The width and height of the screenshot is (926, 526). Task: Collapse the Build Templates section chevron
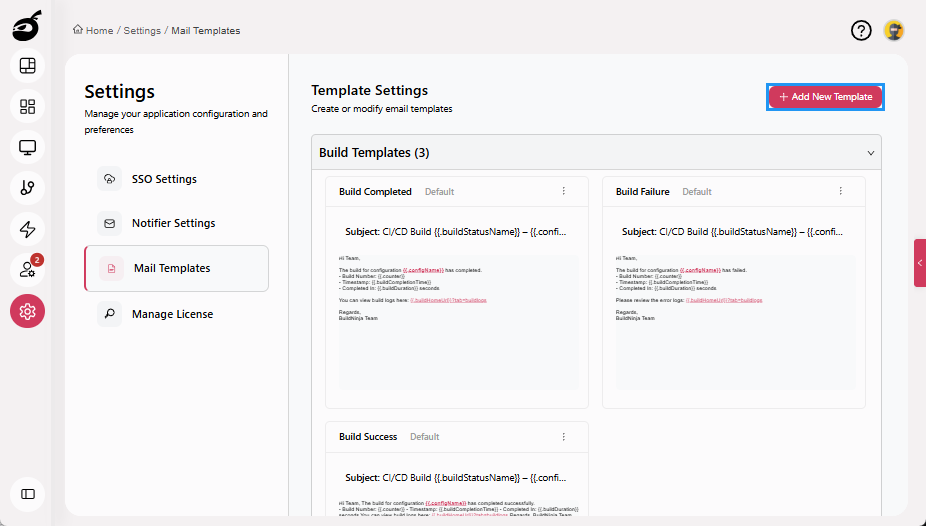point(870,153)
